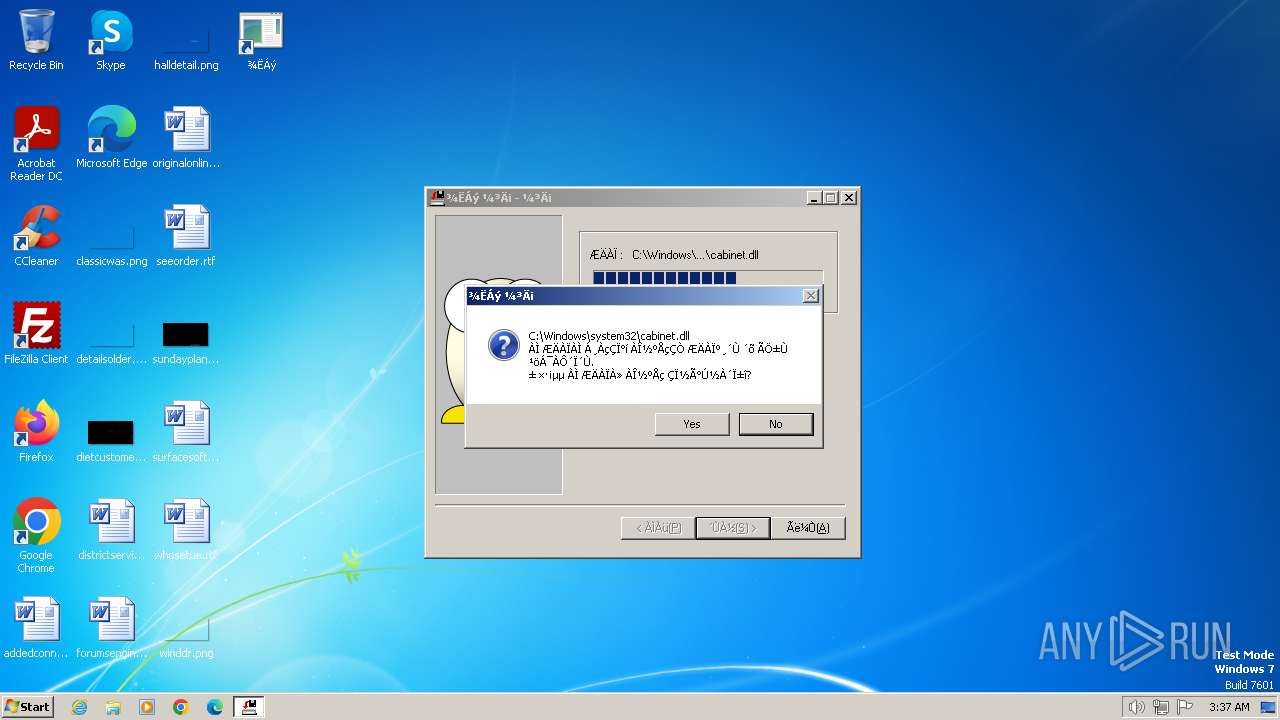Open Action Center flag icon
Viewport: 1280px width, 720px height.
1185,707
